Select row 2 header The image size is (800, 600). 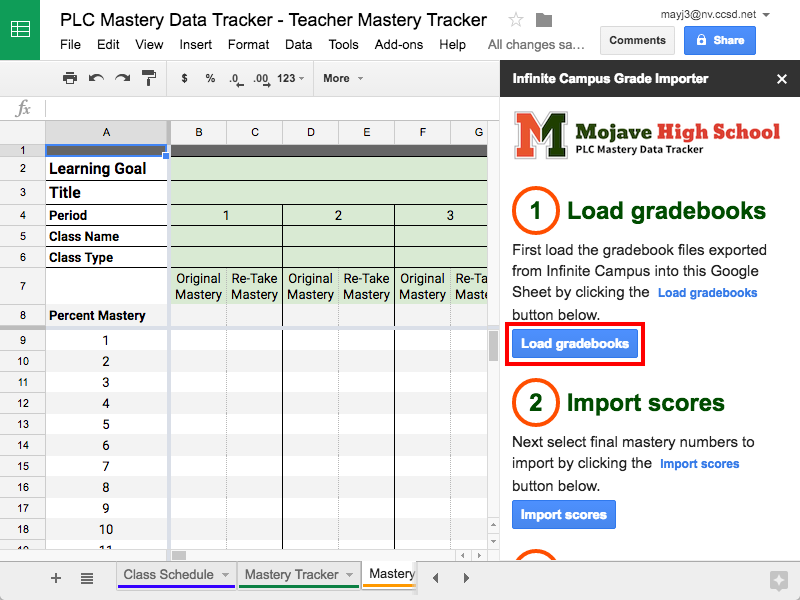point(22,168)
